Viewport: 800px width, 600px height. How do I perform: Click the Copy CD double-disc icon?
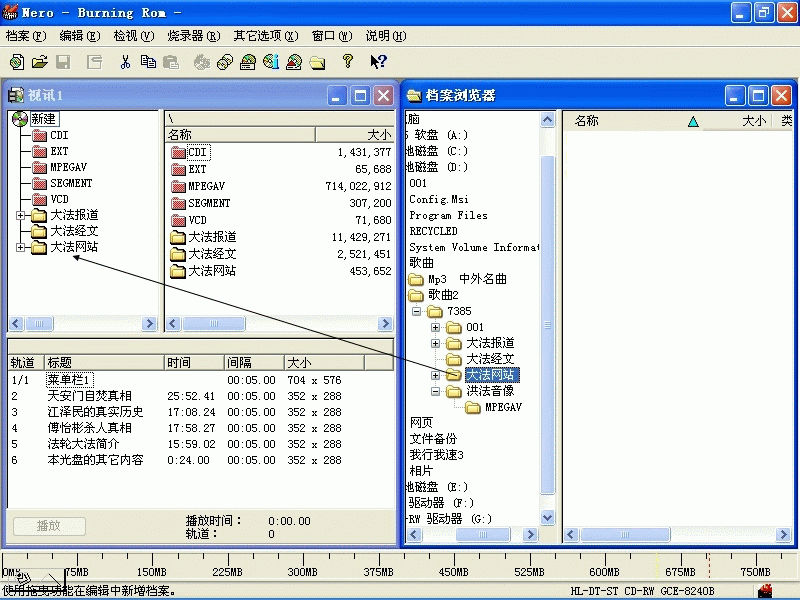tap(223, 62)
